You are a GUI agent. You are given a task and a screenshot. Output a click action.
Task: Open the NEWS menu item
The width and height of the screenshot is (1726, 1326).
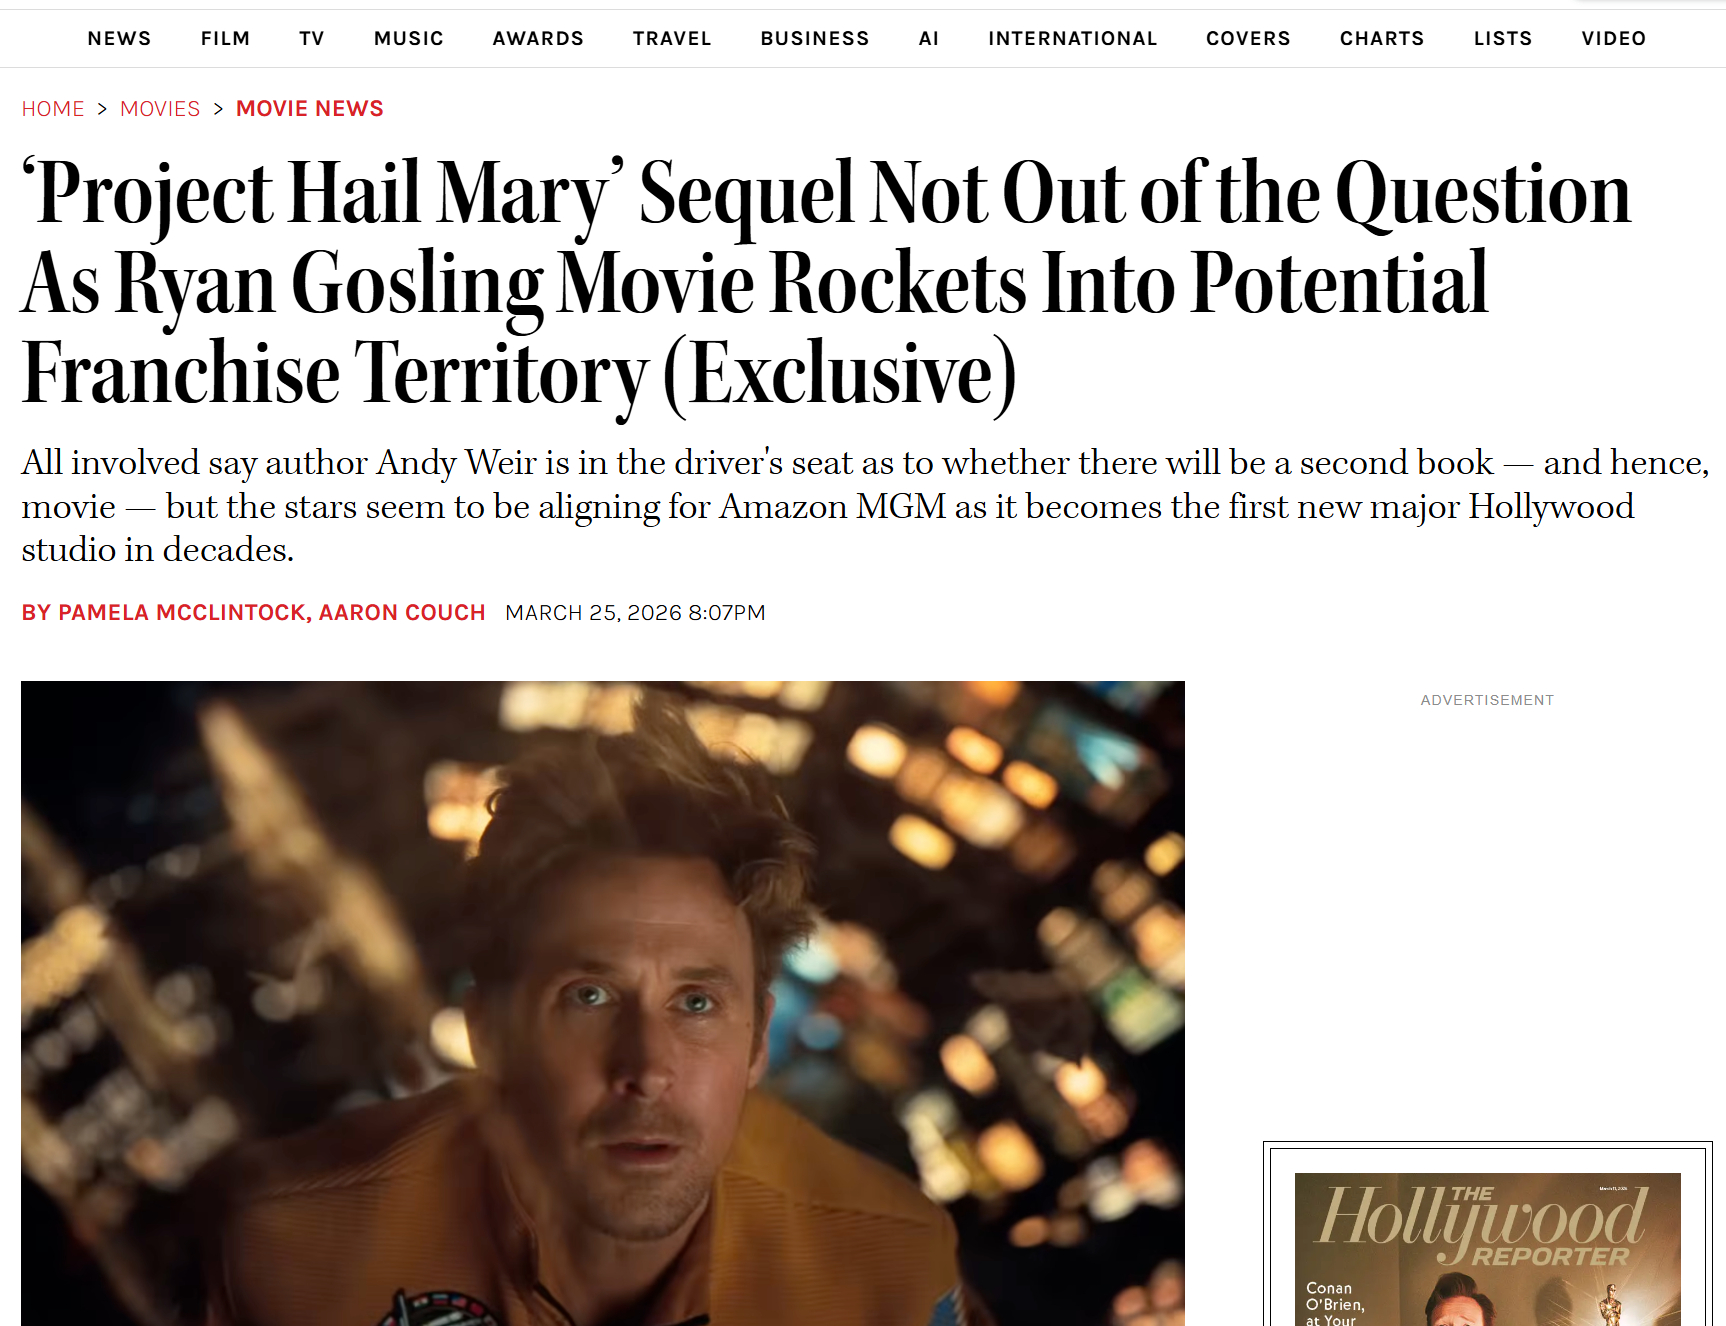coord(119,38)
